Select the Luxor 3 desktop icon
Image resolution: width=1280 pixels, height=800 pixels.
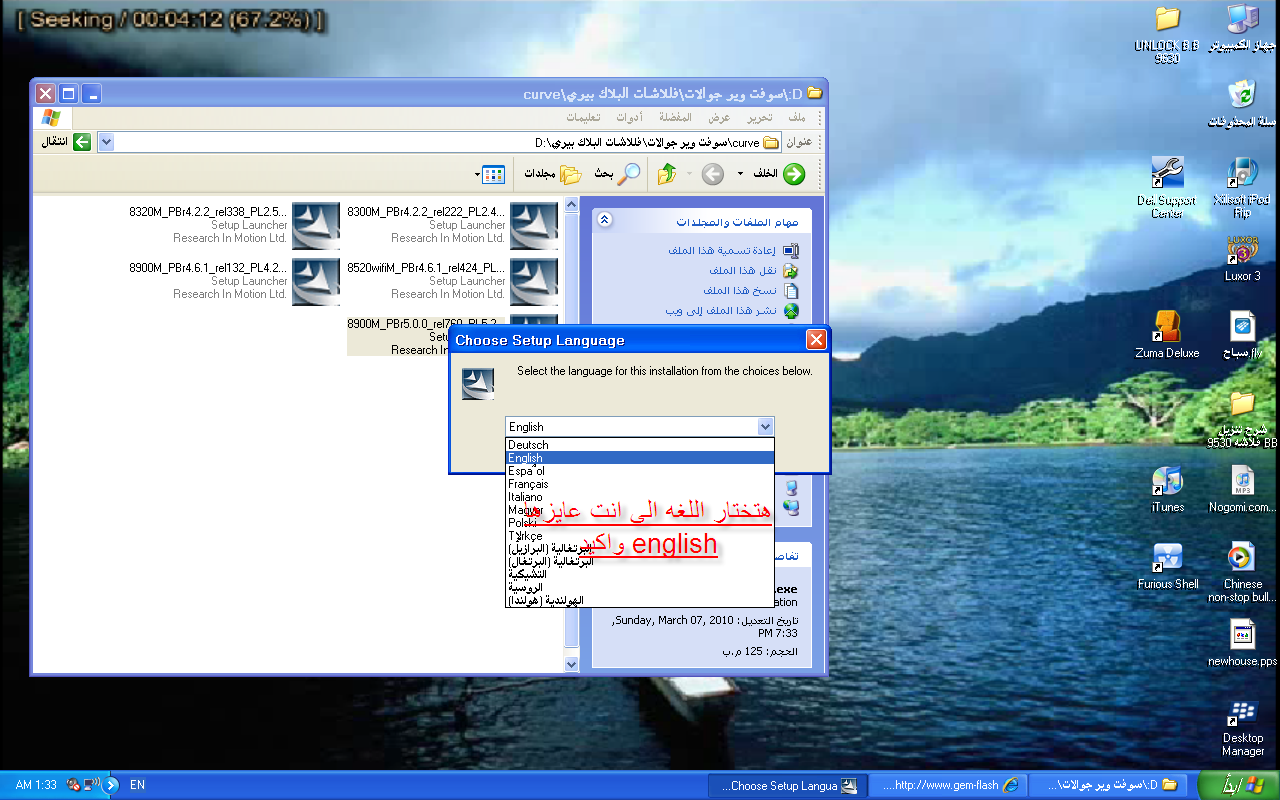1242,258
